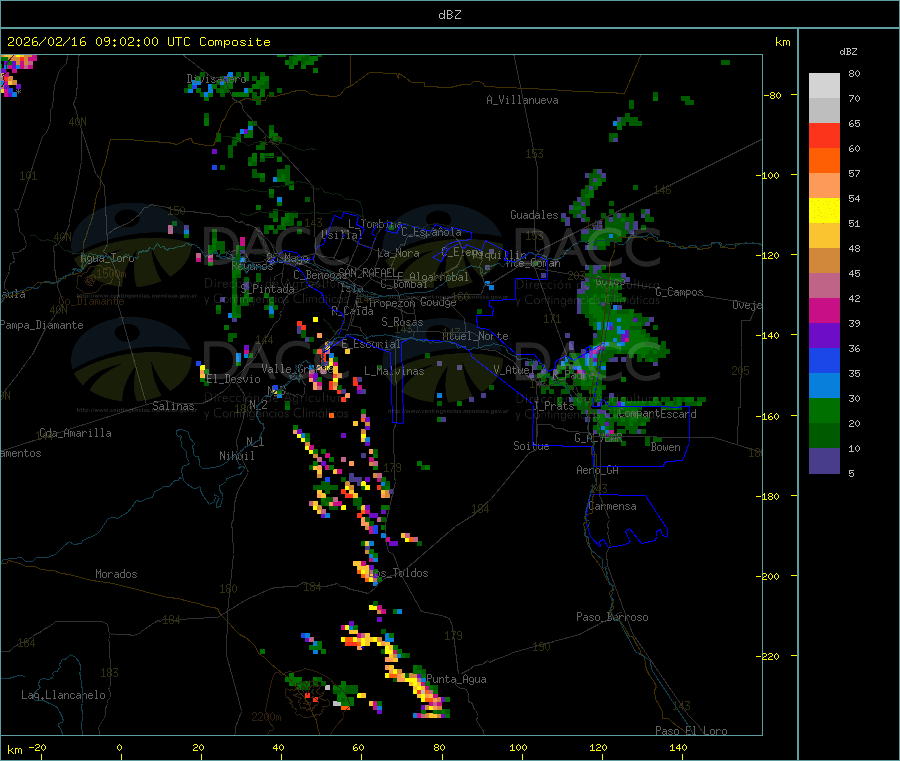
Task: Click the Aero_GA label
Action: tap(598, 470)
